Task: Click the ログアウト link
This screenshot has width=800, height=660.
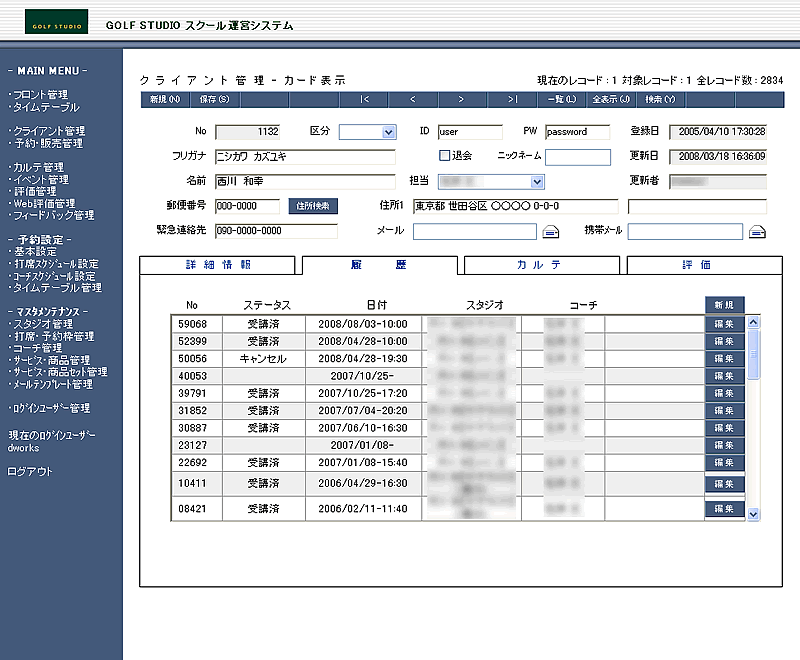Action: pyautogui.click(x=30, y=472)
